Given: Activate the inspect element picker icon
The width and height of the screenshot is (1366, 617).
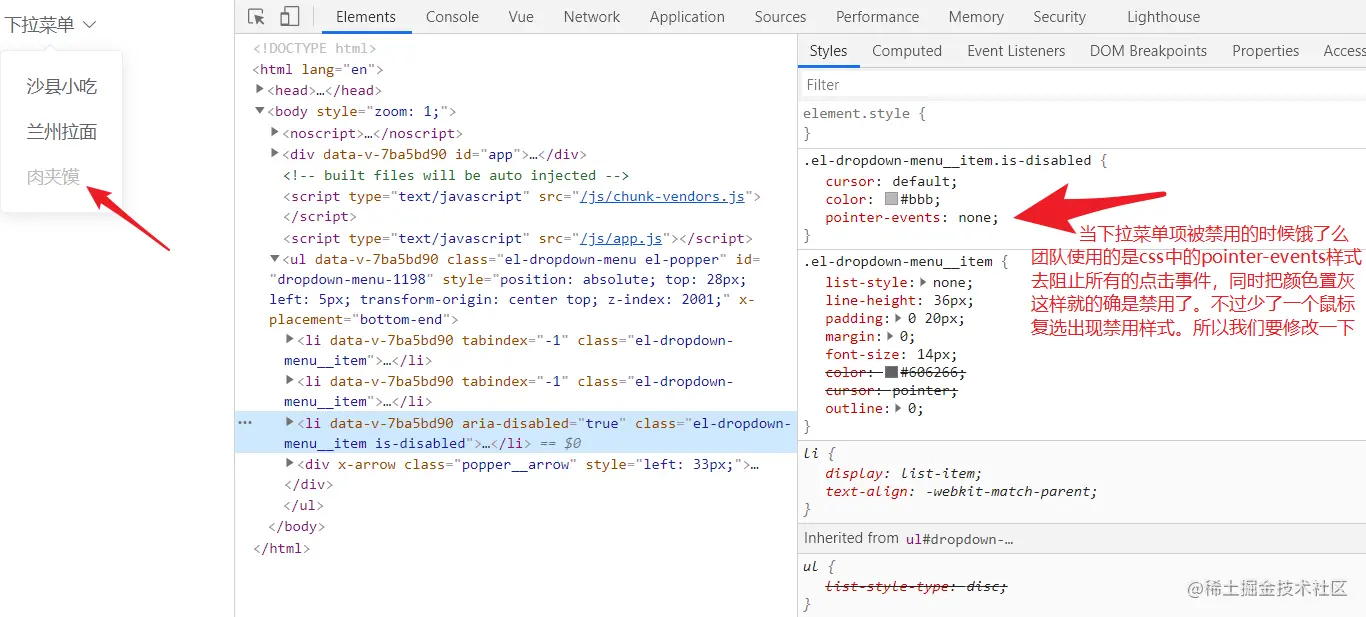Looking at the screenshot, I should coord(257,17).
